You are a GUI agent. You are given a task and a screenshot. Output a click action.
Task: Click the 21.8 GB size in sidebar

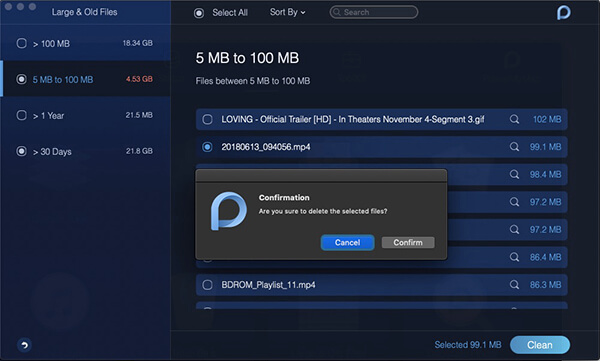click(x=139, y=151)
